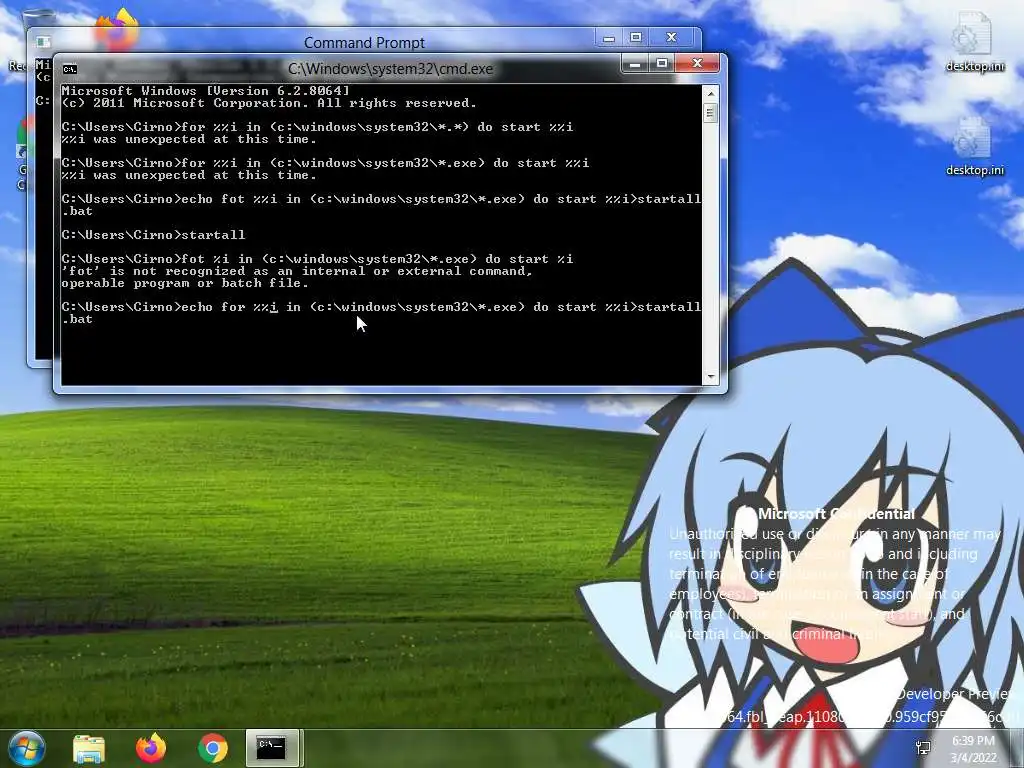Launch Firefox from the taskbar
This screenshot has width=1024, height=768.
point(151,748)
